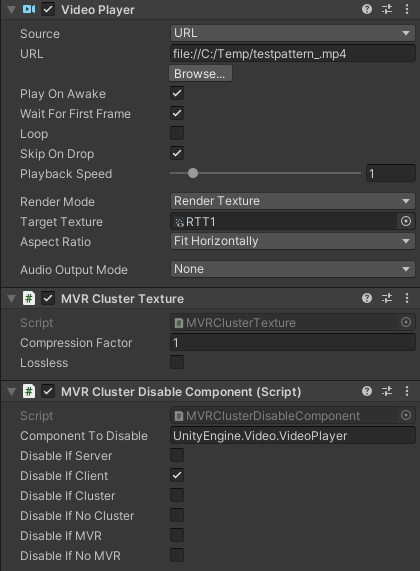Toggle the Disable If Client checkbox
The height and width of the screenshot is (571, 420).
tap(177, 475)
